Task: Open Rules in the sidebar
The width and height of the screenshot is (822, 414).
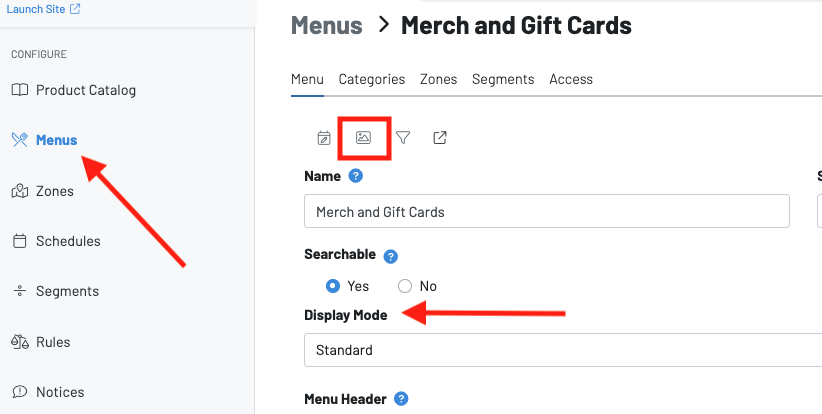Action: (53, 342)
